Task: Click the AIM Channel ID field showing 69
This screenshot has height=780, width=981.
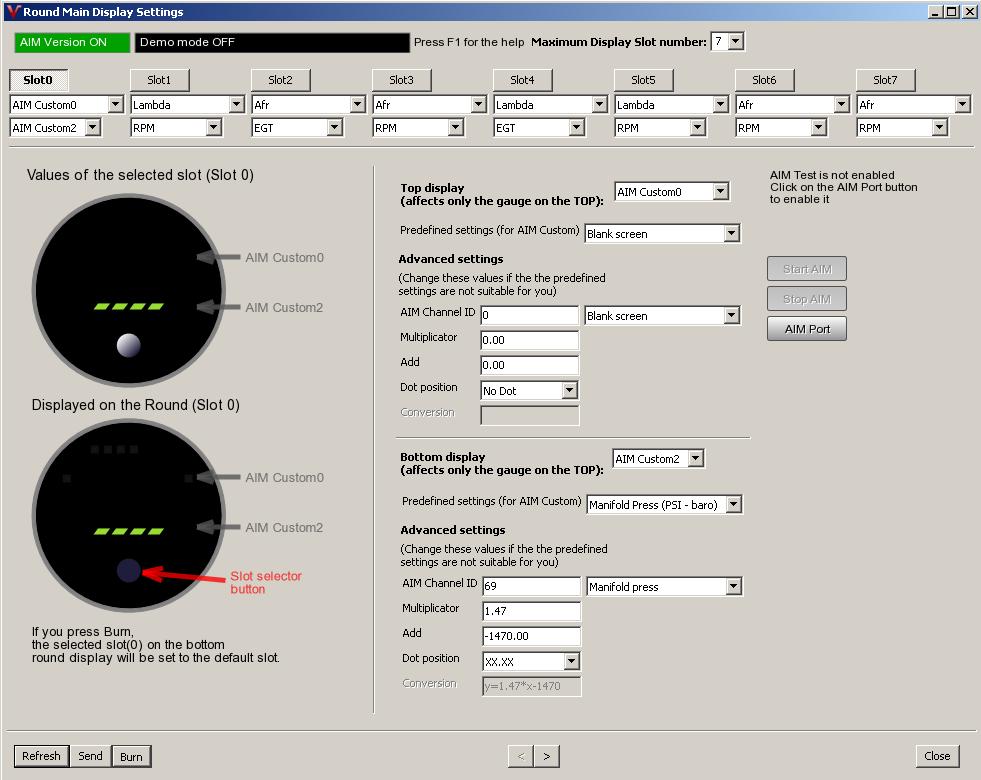Action: (x=530, y=586)
